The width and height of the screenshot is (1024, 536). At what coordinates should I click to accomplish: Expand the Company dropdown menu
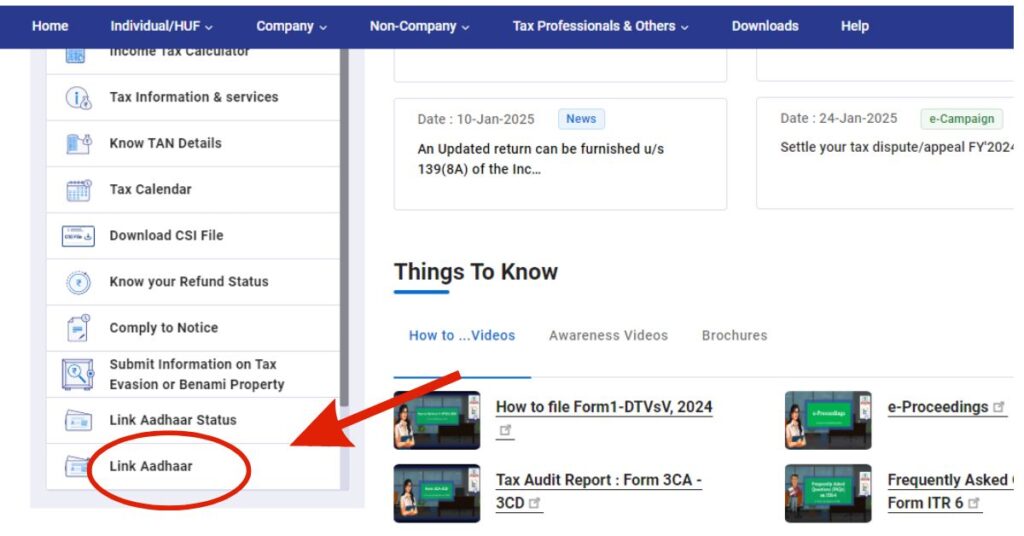(291, 26)
